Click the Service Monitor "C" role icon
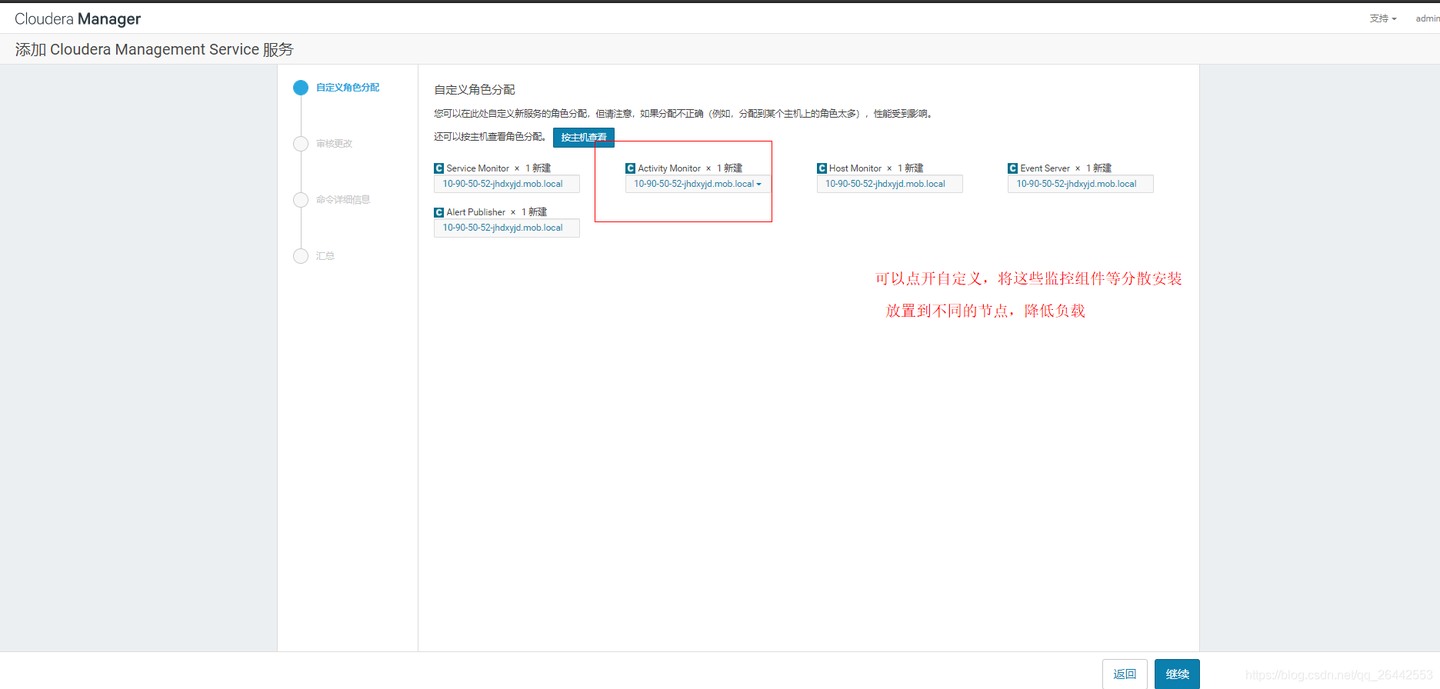The height and width of the screenshot is (689, 1440). tap(437, 169)
